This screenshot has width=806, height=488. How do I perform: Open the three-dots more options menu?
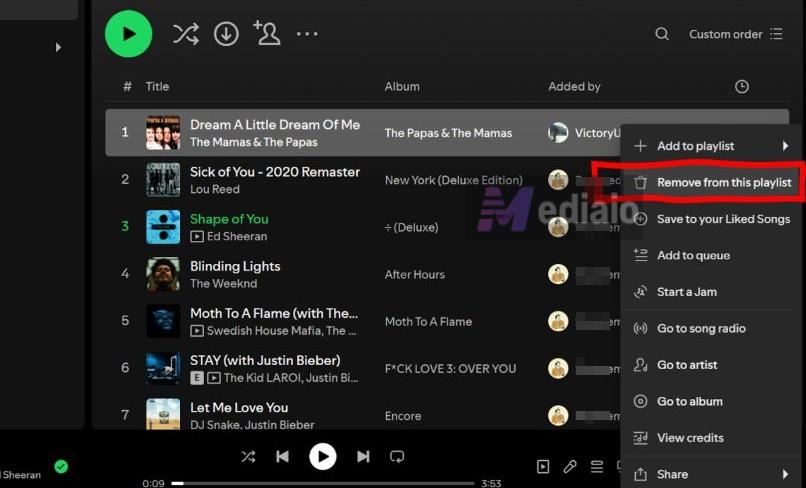(x=307, y=34)
